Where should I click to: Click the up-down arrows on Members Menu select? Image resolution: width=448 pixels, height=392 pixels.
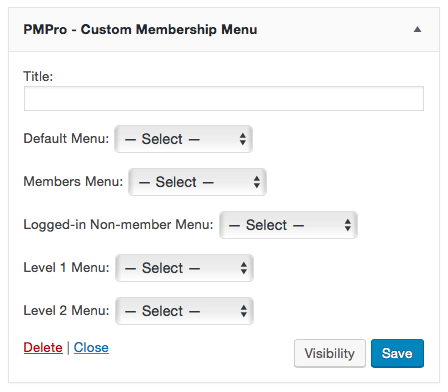[x=257, y=182]
